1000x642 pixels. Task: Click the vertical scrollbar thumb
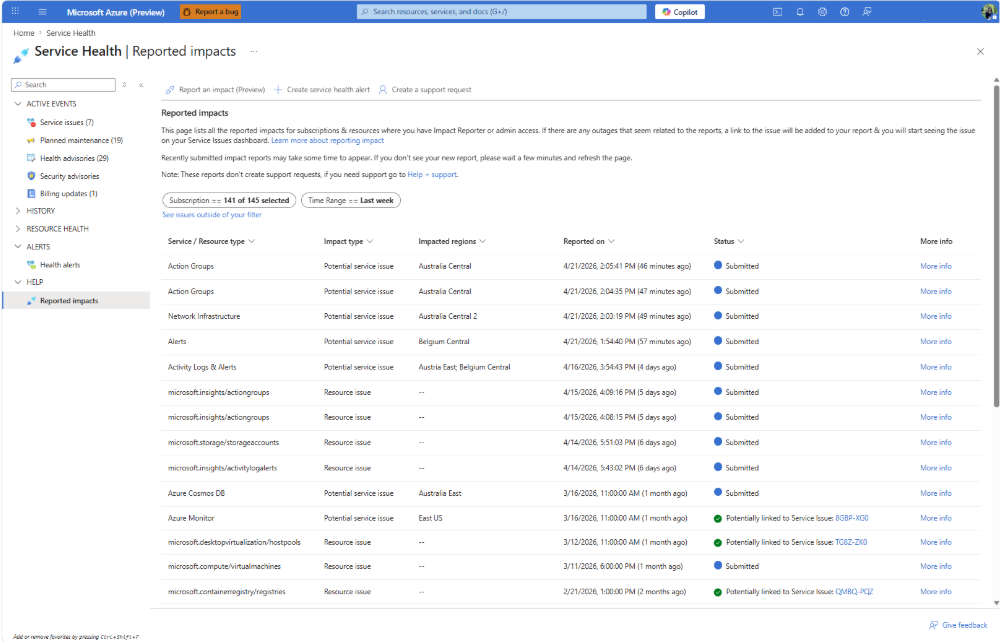click(996, 245)
